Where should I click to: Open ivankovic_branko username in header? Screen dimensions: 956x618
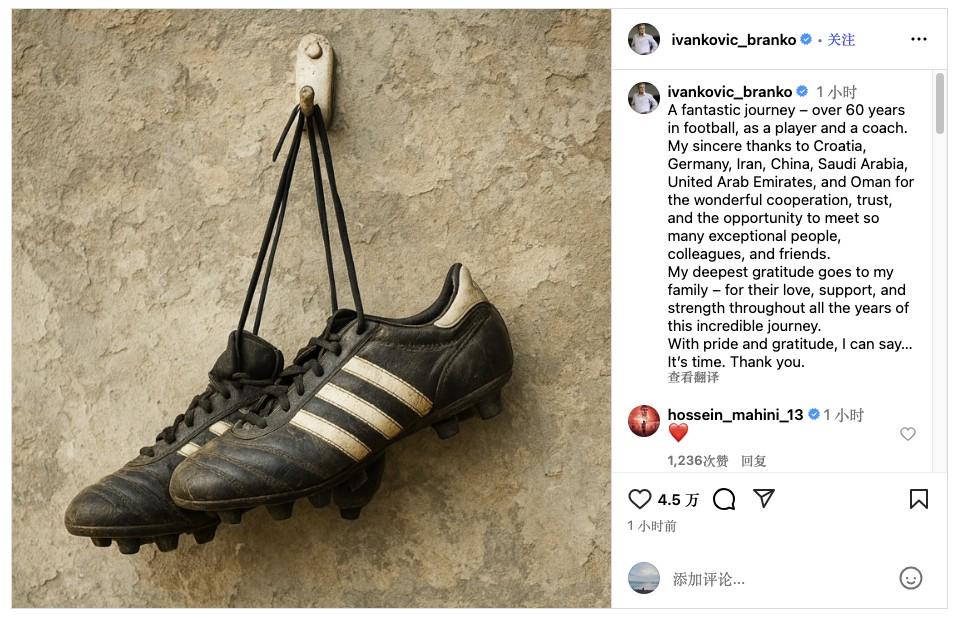pyautogui.click(x=733, y=40)
